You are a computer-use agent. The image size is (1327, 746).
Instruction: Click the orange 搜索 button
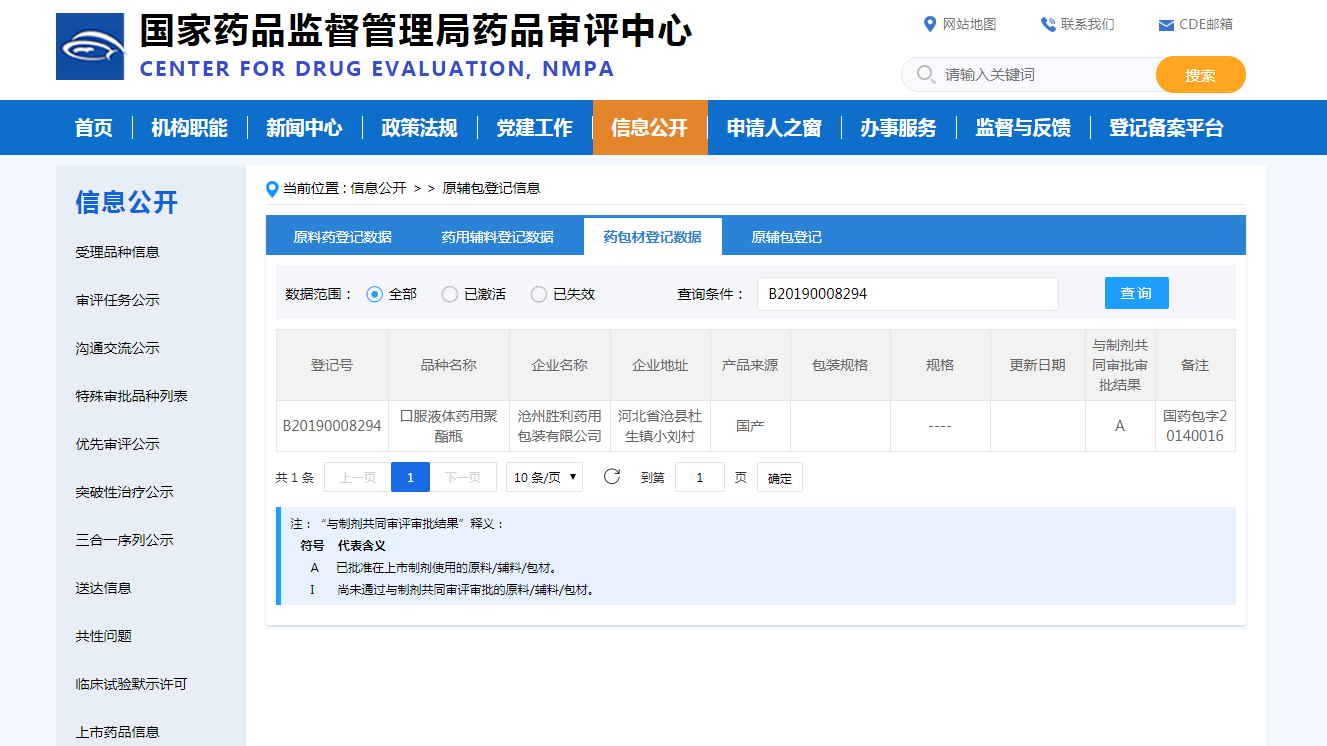coord(1201,75)
